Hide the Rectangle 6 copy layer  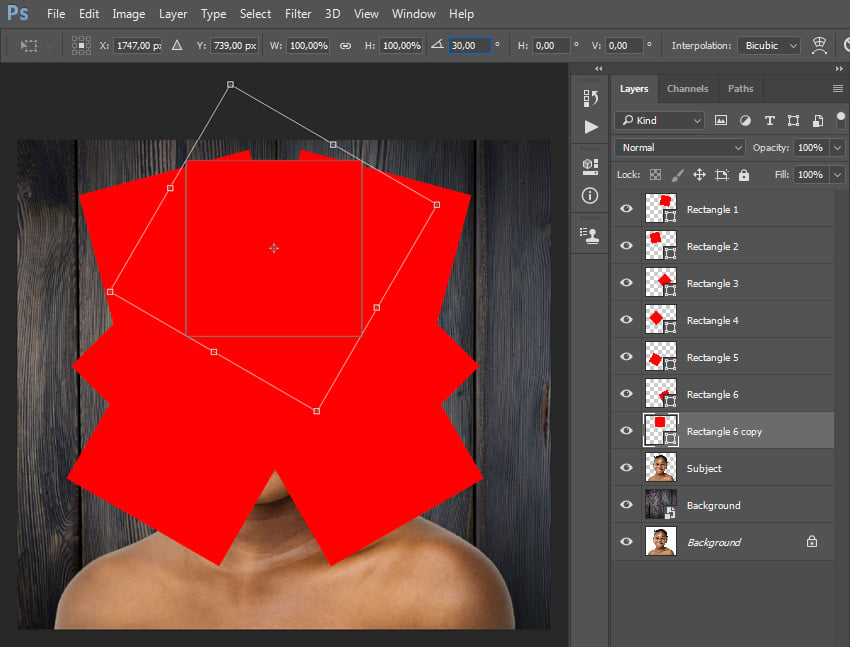click(626, 430)
